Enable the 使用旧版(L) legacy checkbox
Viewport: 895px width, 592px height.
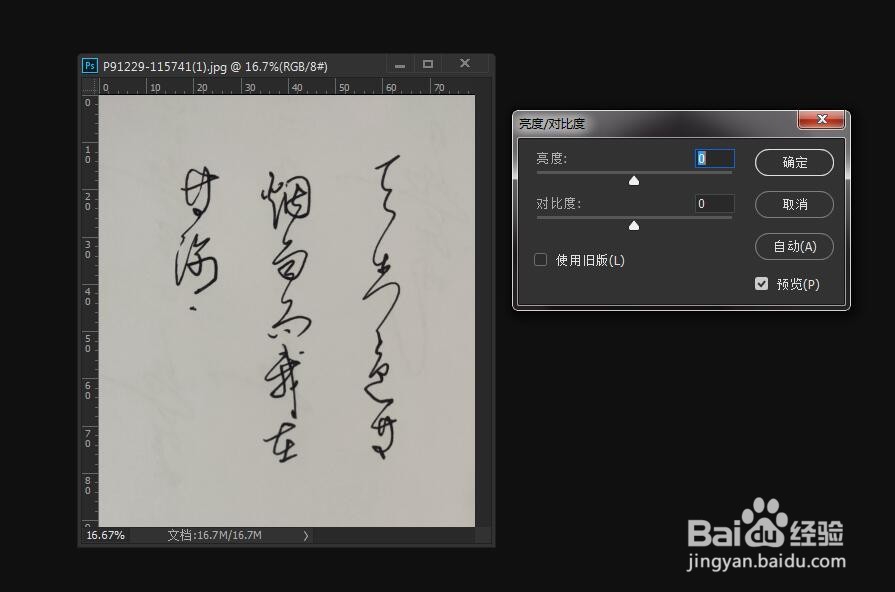coord(540,259)
